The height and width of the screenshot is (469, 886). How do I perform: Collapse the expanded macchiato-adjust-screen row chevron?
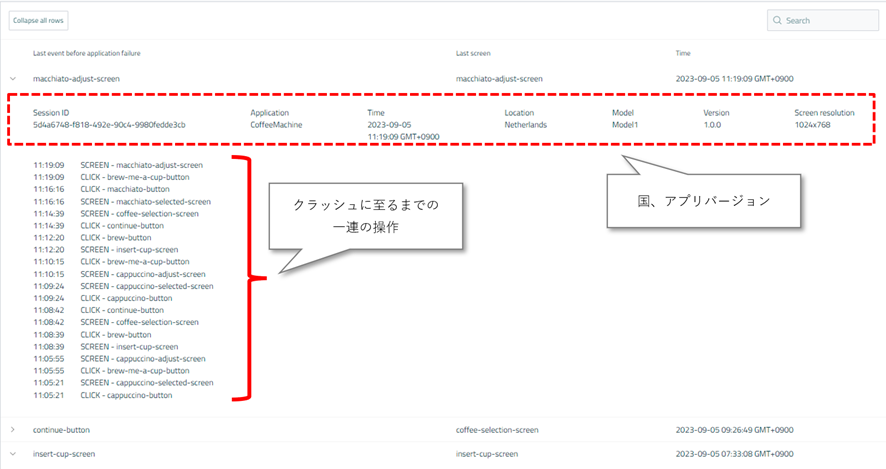(13, 77)
